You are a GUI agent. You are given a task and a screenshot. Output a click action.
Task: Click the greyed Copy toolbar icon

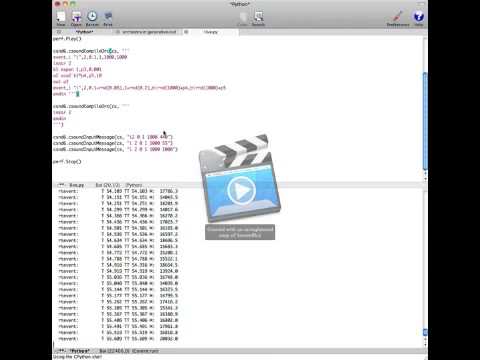[243, 18]
